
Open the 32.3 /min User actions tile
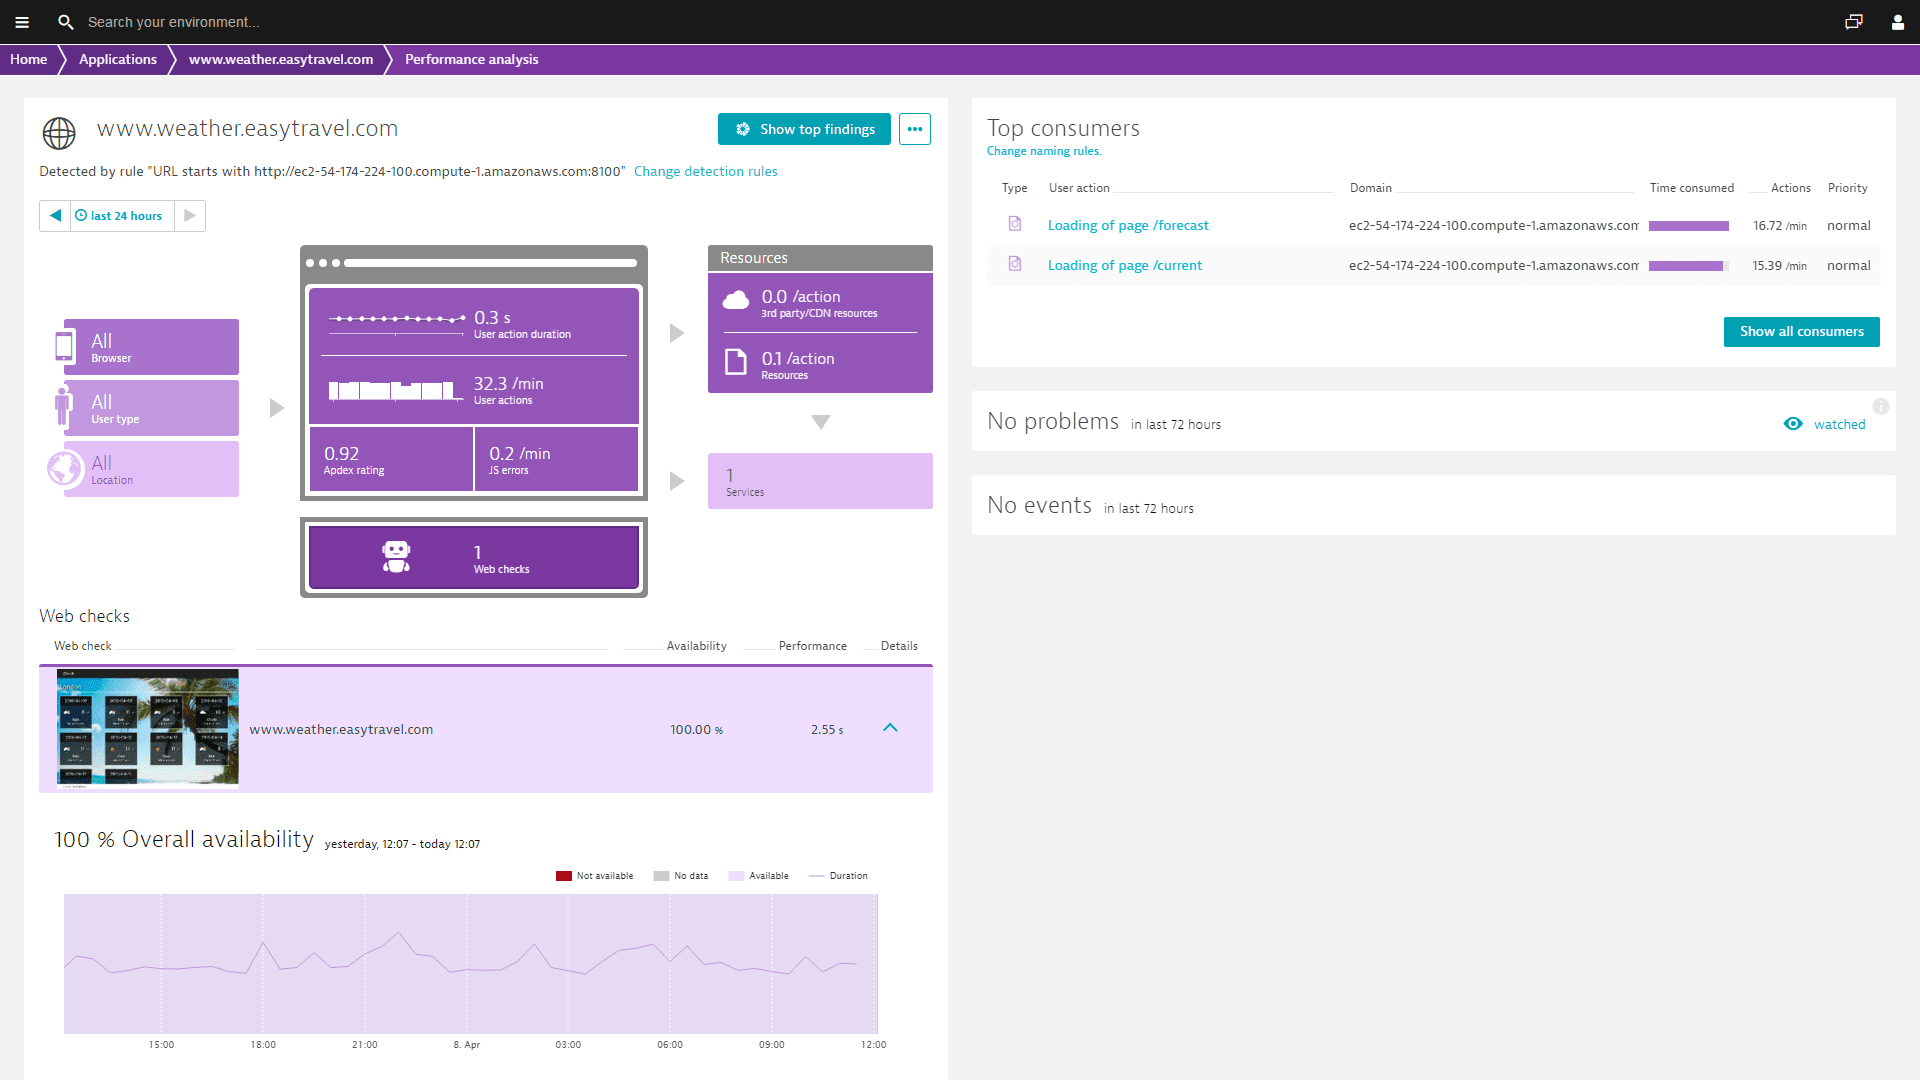pos(474,390)
